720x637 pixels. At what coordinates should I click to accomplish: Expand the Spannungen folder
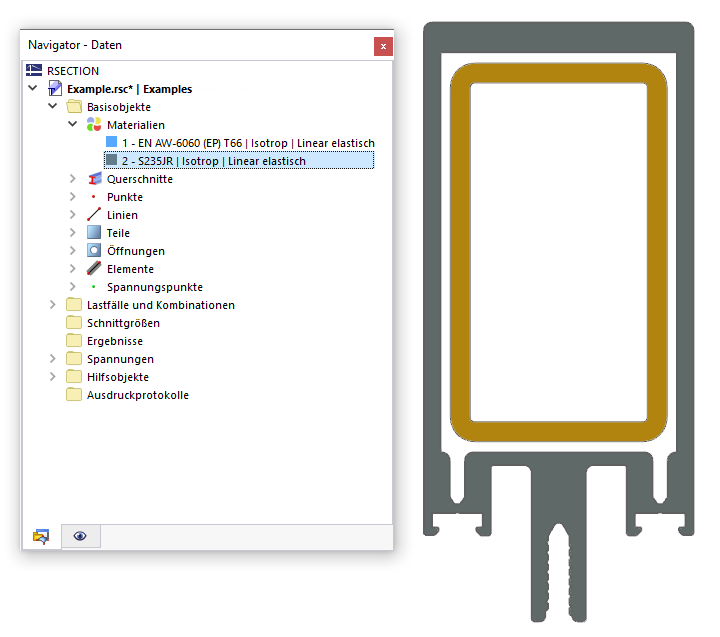(x=53, y=358)
